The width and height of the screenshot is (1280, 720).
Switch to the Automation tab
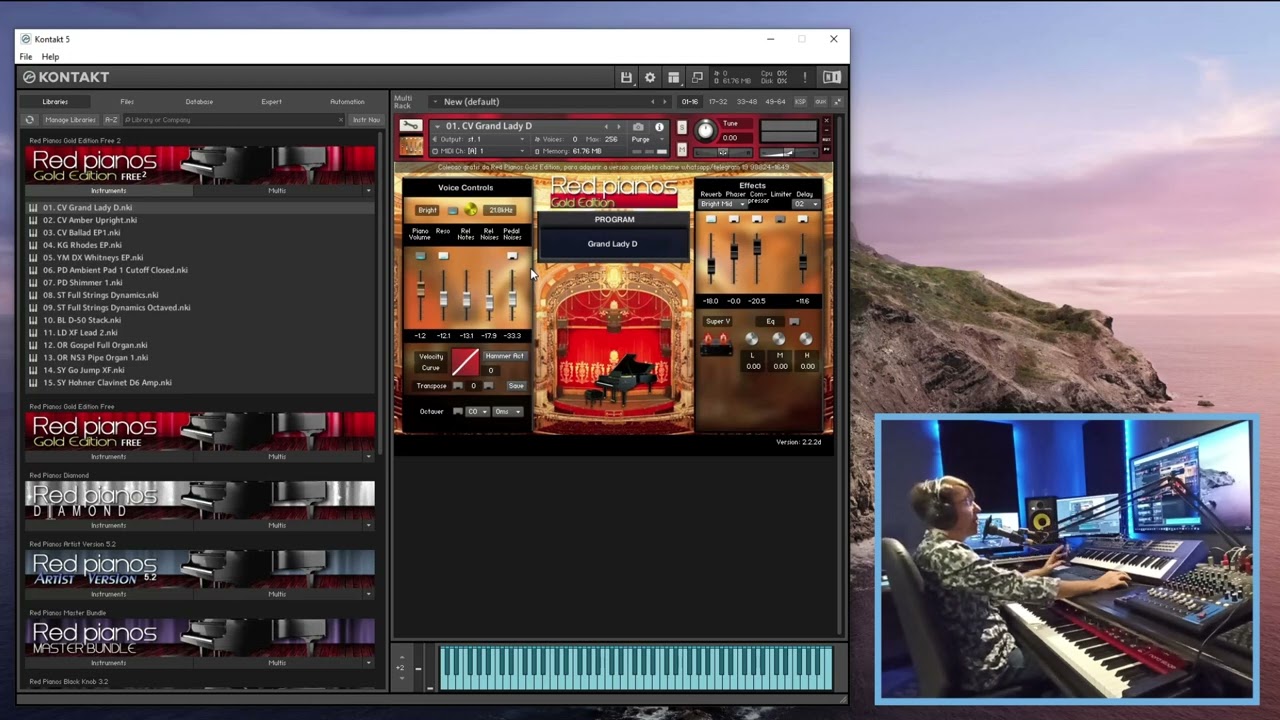click(x=347, y=102)
